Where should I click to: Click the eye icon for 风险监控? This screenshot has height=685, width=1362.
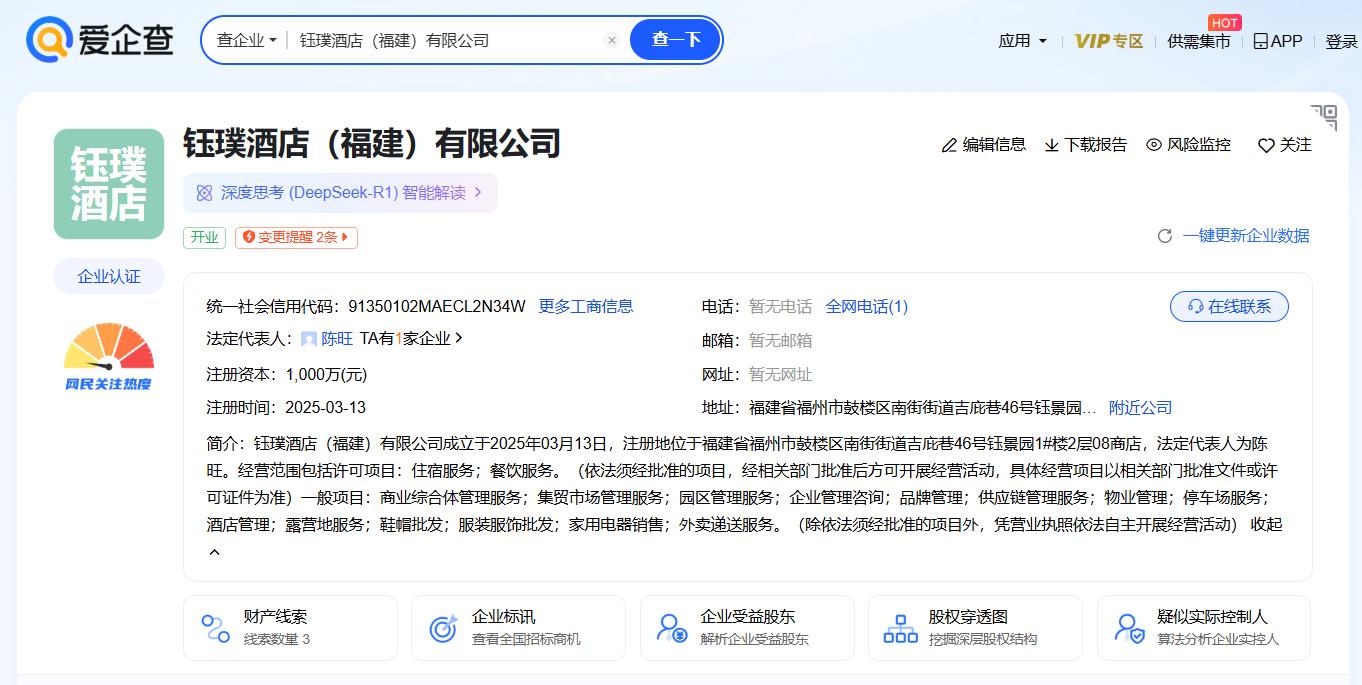1154,145
